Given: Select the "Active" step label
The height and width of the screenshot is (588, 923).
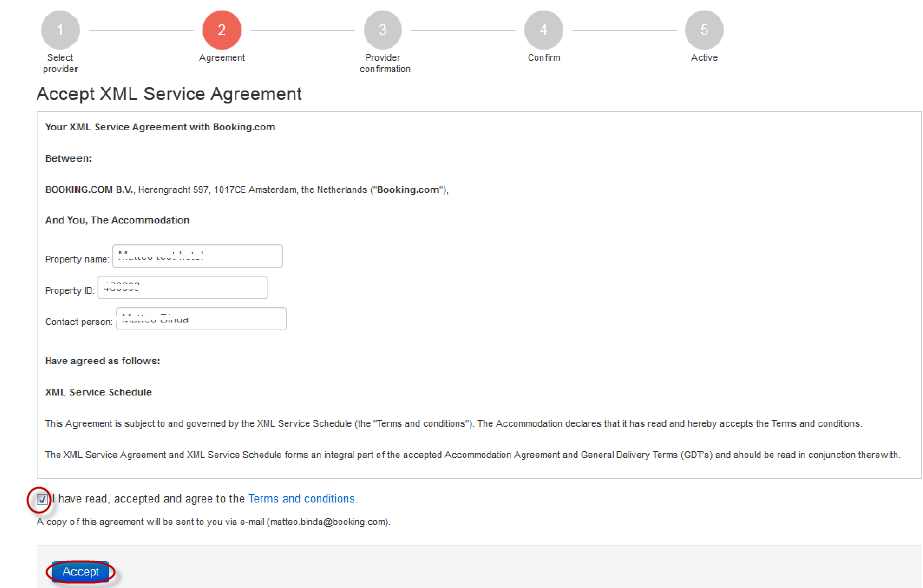Looking at the screenshot, I should click(704, 58).
